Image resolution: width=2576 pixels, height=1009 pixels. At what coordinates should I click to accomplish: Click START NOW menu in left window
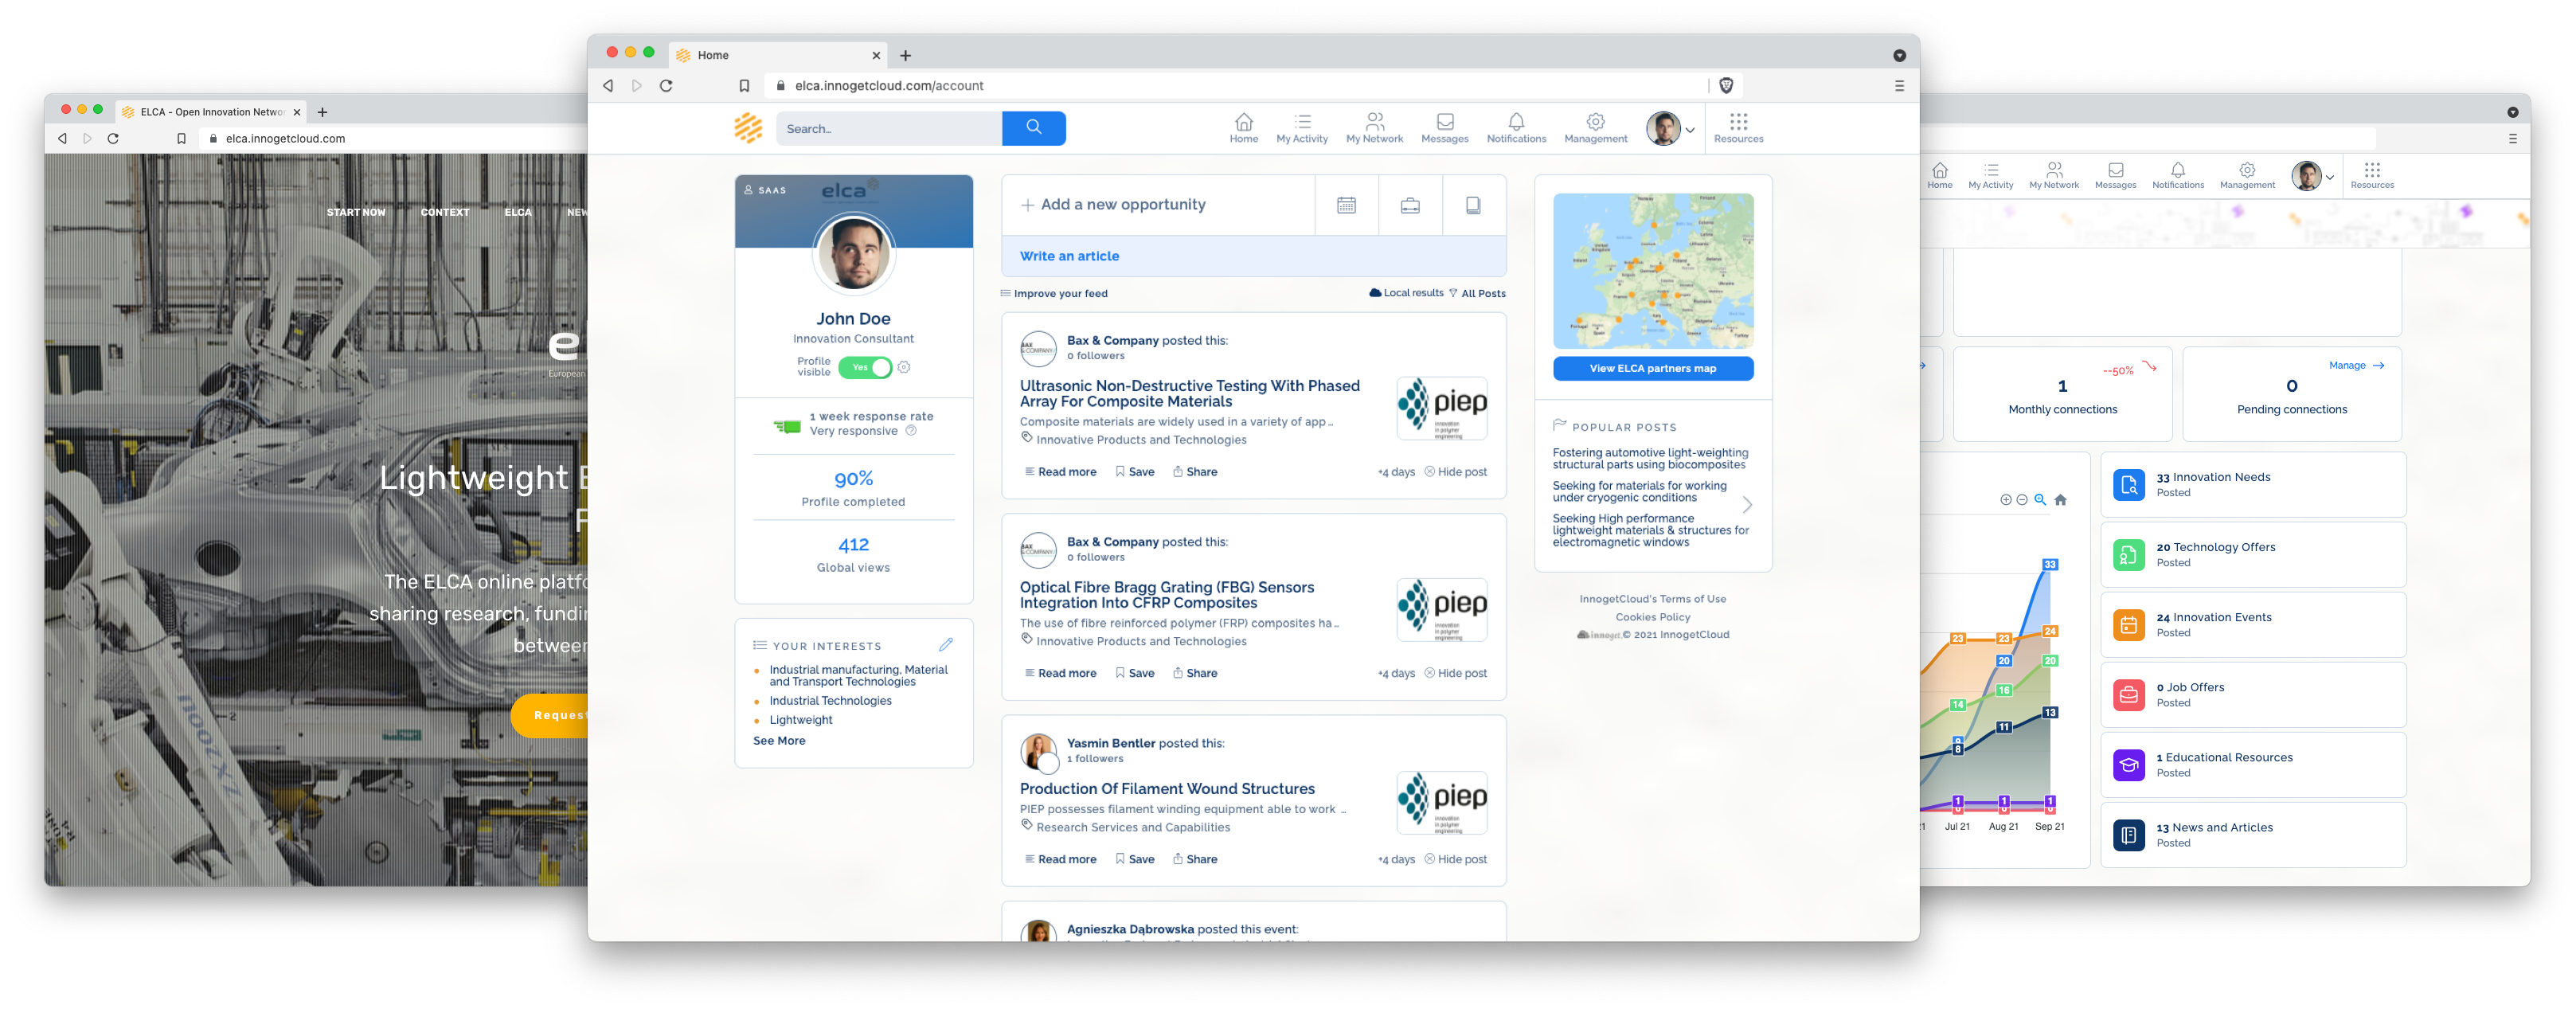pos(356,212)
